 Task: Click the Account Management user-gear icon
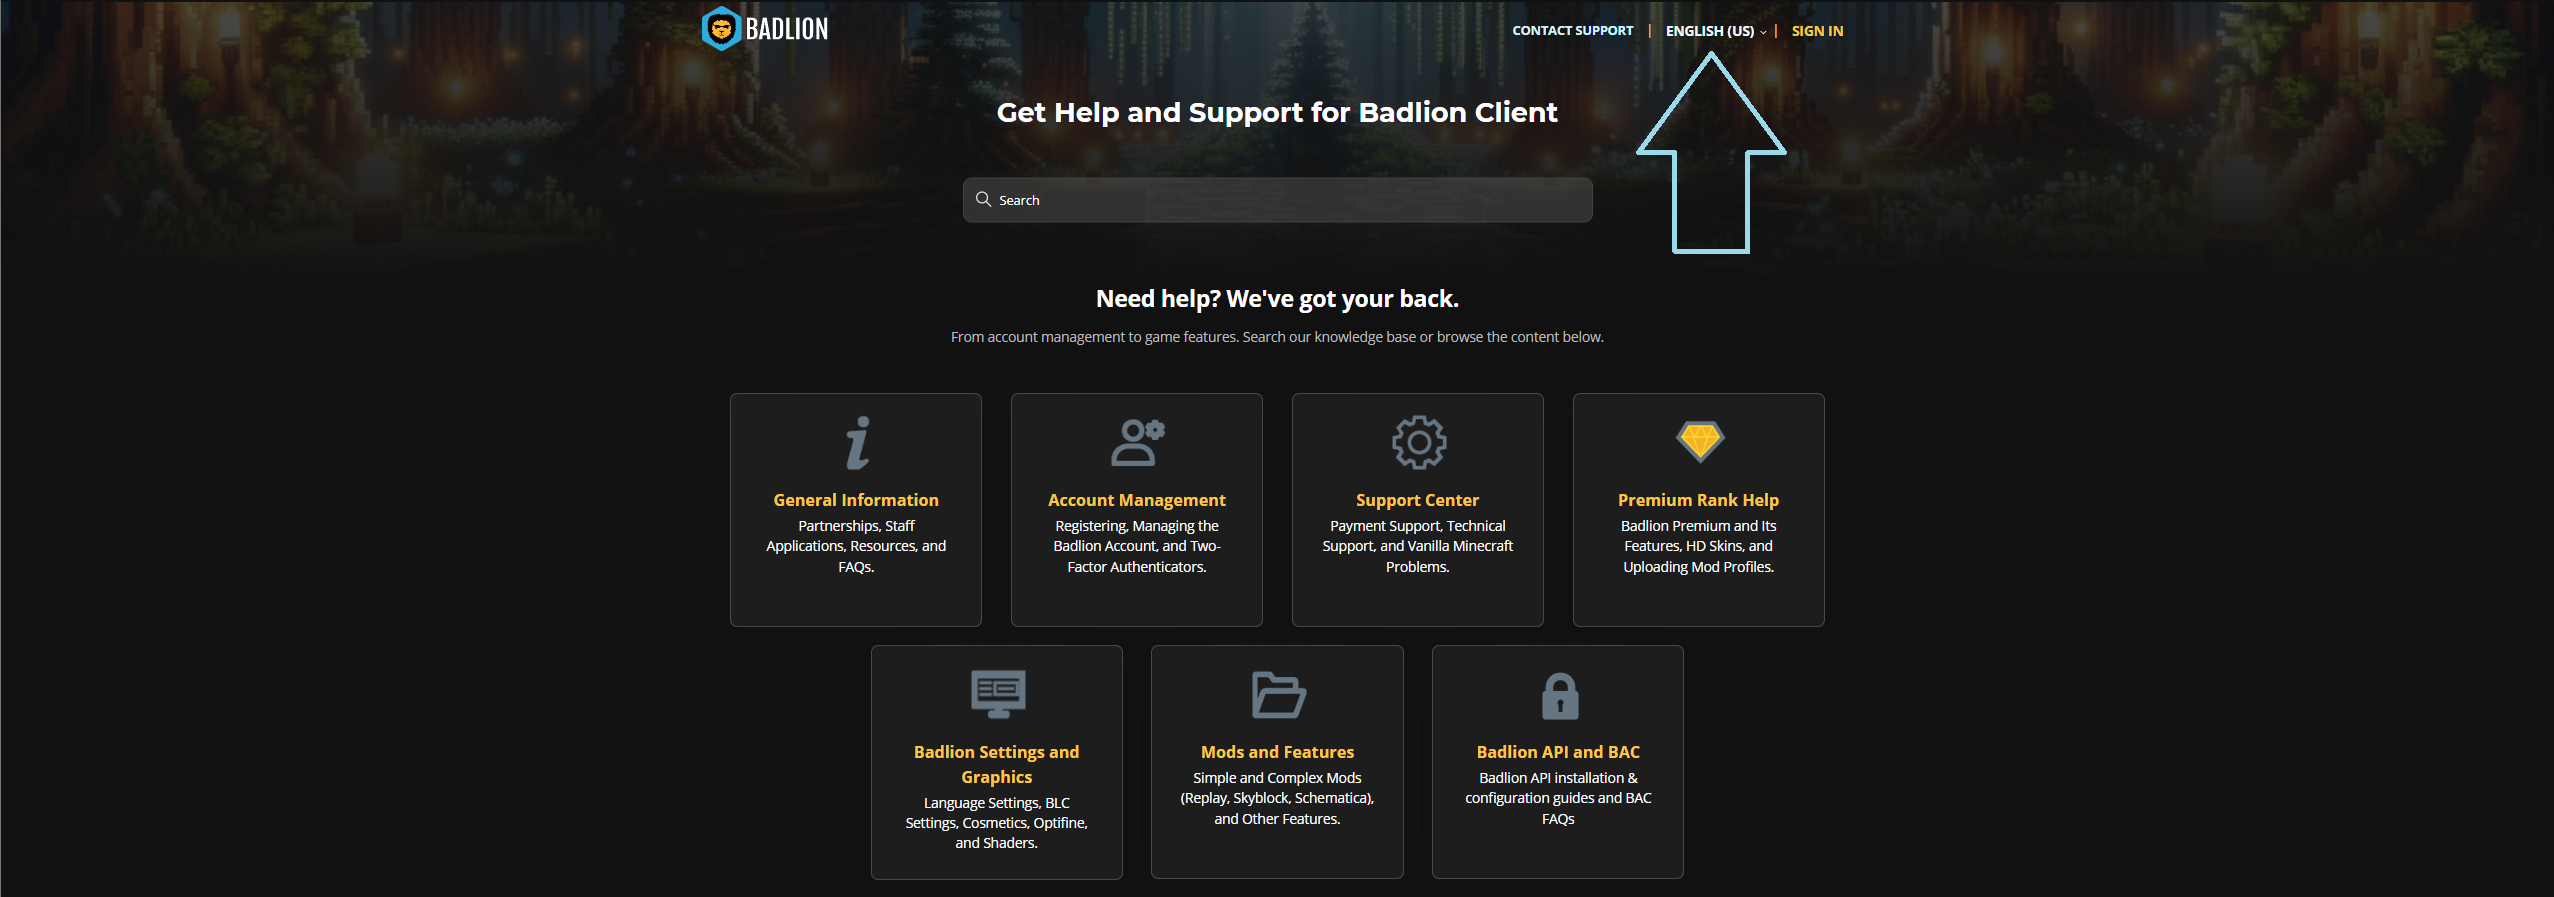(x=1138, y=442)
